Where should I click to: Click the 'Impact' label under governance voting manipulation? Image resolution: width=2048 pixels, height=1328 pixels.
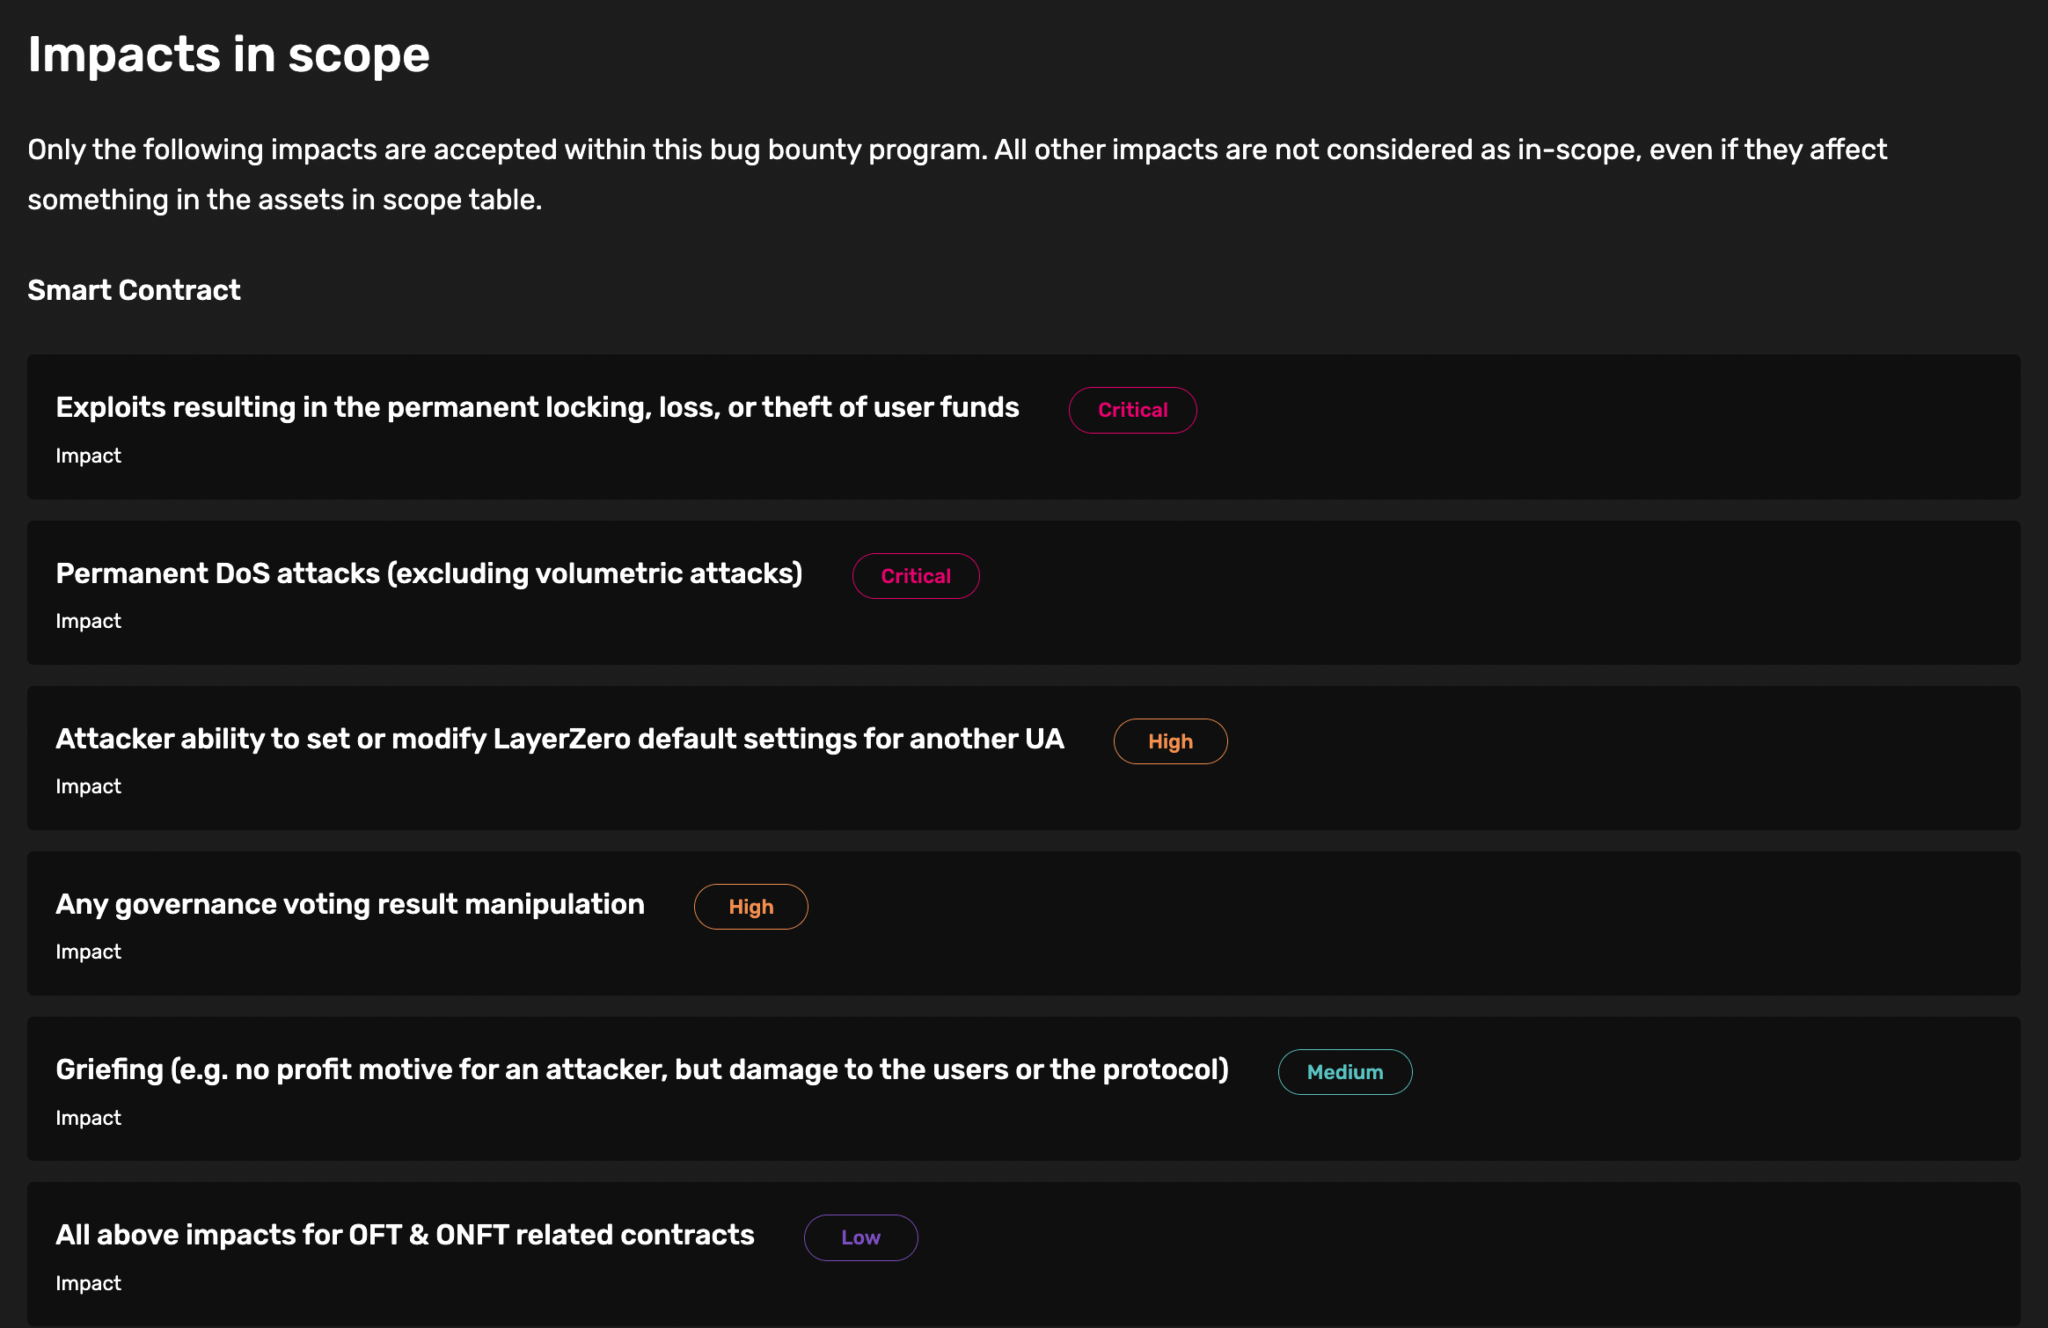pos(88,952)
